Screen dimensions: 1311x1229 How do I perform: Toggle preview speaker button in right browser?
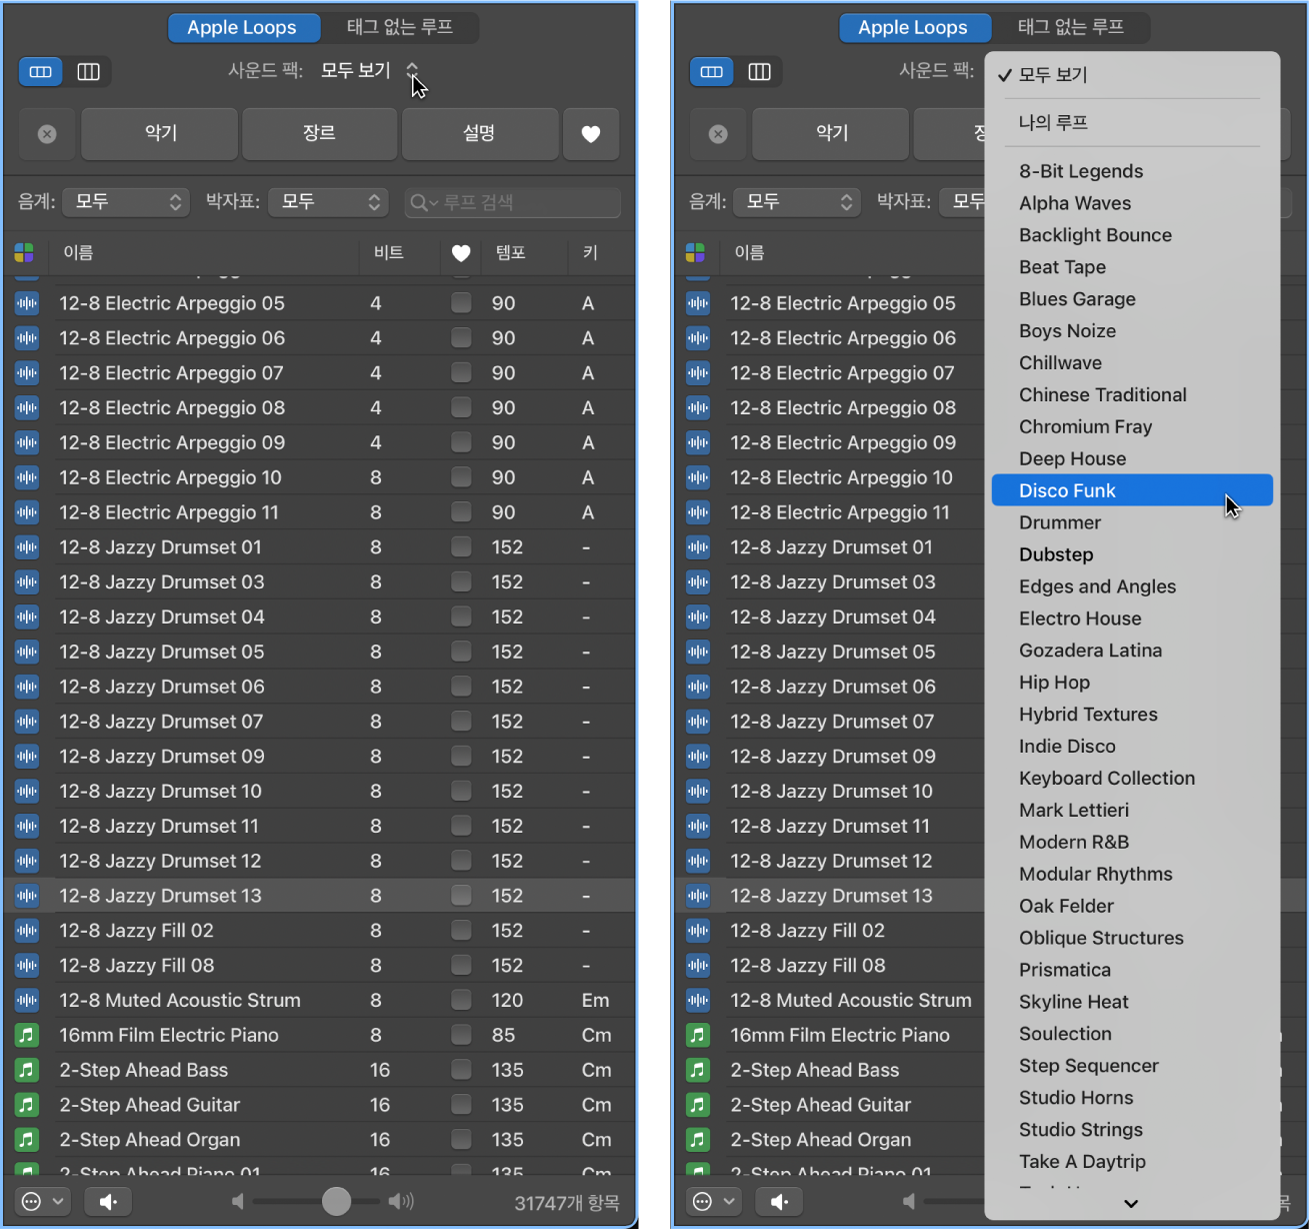(779, 1201)
